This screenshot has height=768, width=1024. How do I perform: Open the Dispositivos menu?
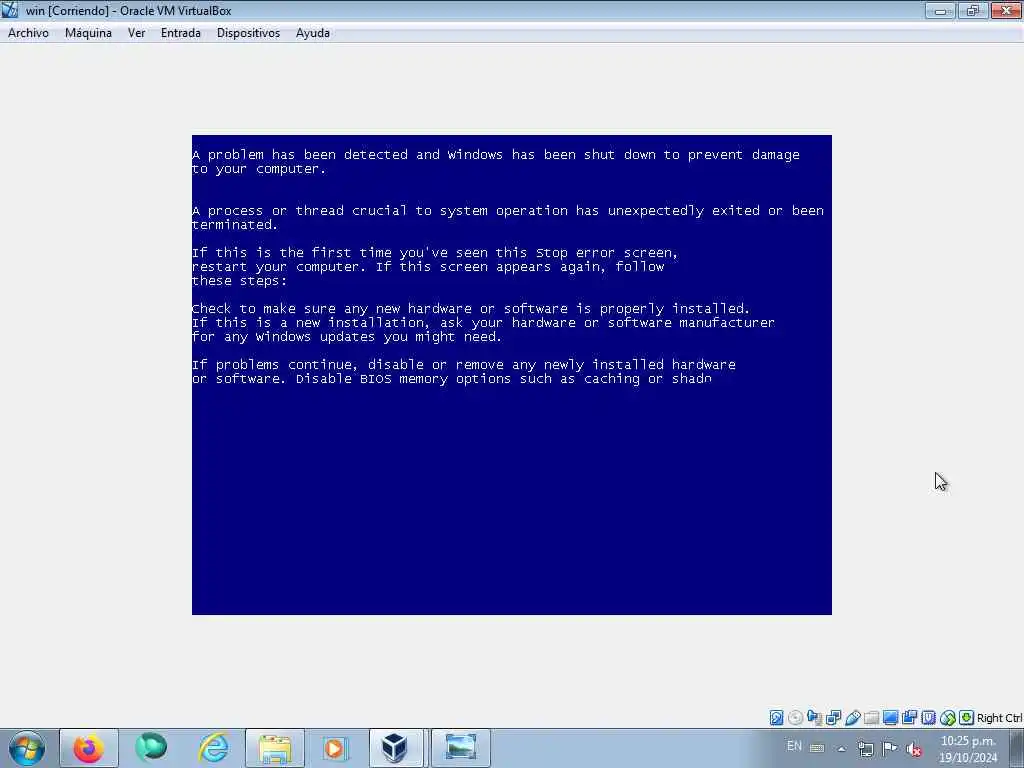click(248, 33)
